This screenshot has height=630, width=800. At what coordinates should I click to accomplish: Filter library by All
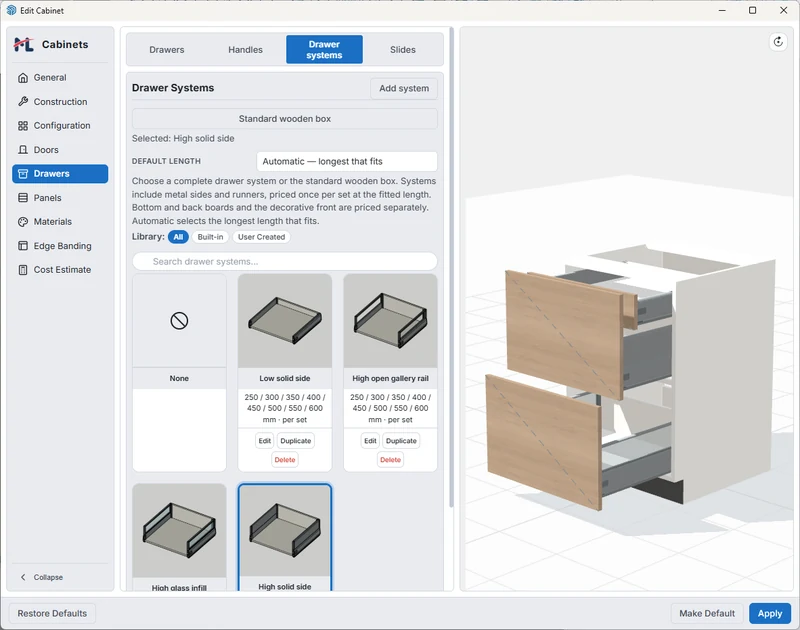tap(178, 237)
